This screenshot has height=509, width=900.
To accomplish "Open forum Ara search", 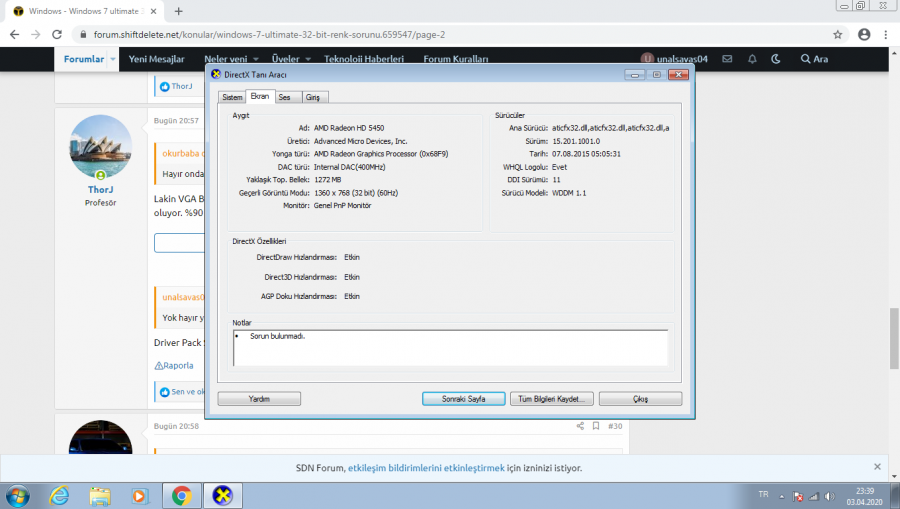I will (814, 59).
